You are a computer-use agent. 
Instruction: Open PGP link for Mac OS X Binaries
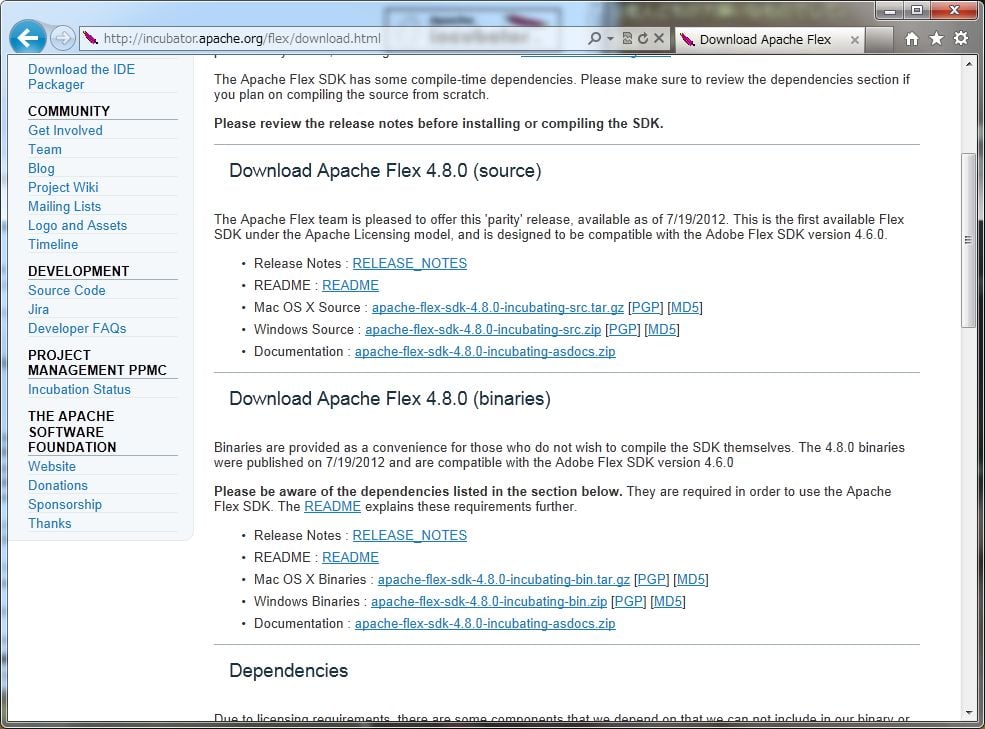point(652,579)
